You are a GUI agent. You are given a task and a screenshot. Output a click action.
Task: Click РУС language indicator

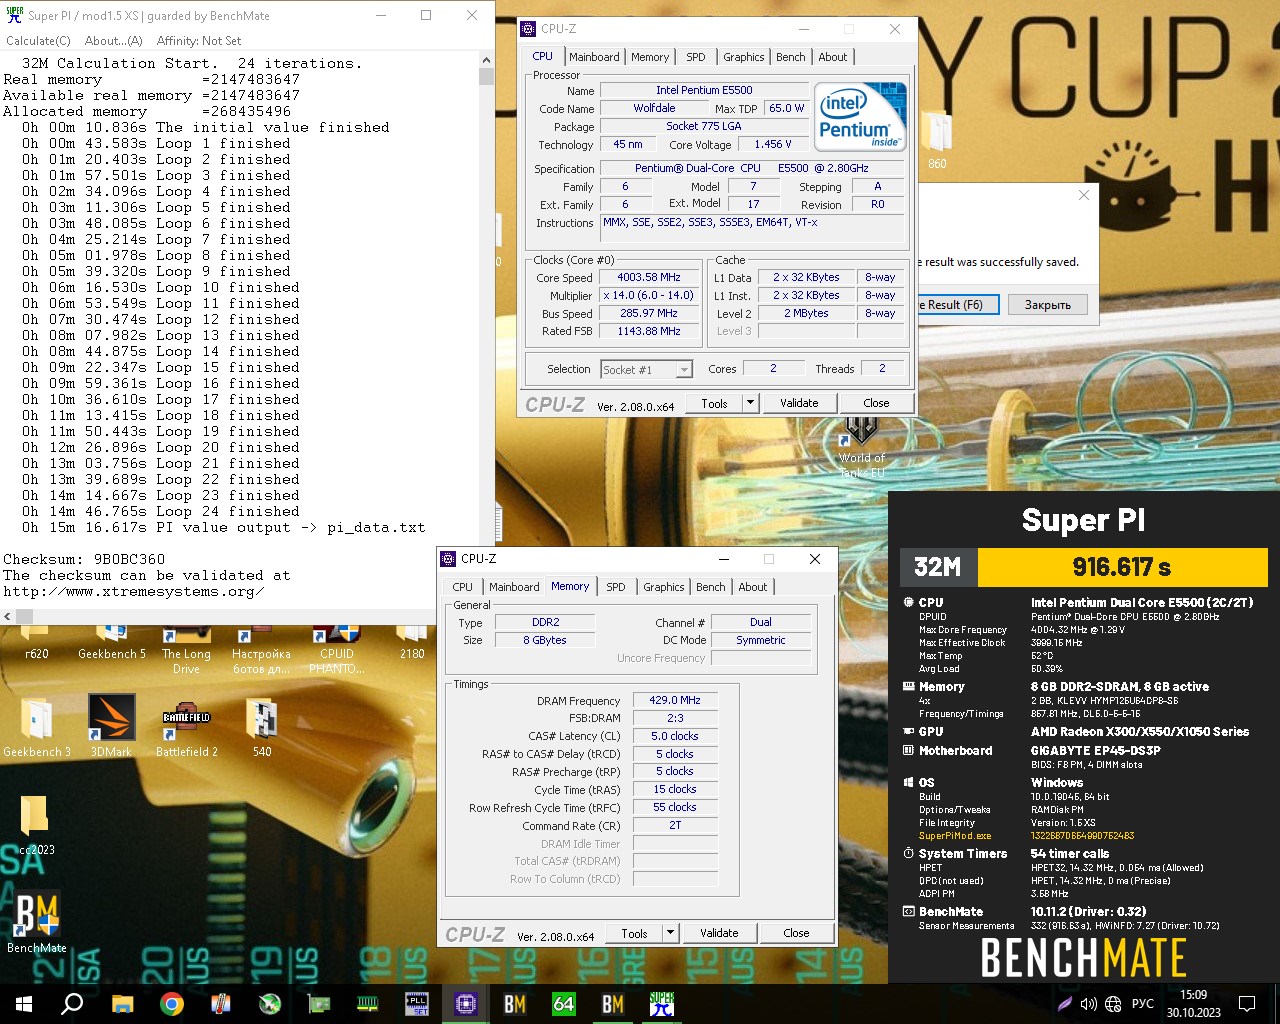click(x=1142, y=1003)
